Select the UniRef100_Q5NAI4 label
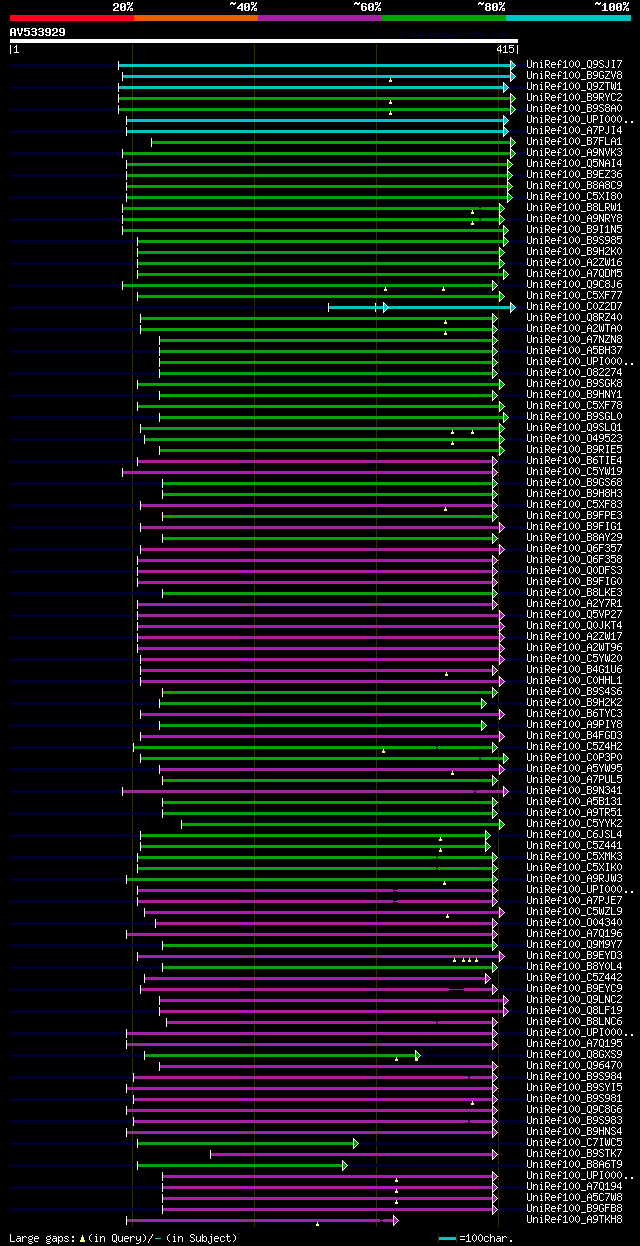Image resolution: width=640 pixels, height=1246 pixels. pyautogui.click(x=574, y=163)
